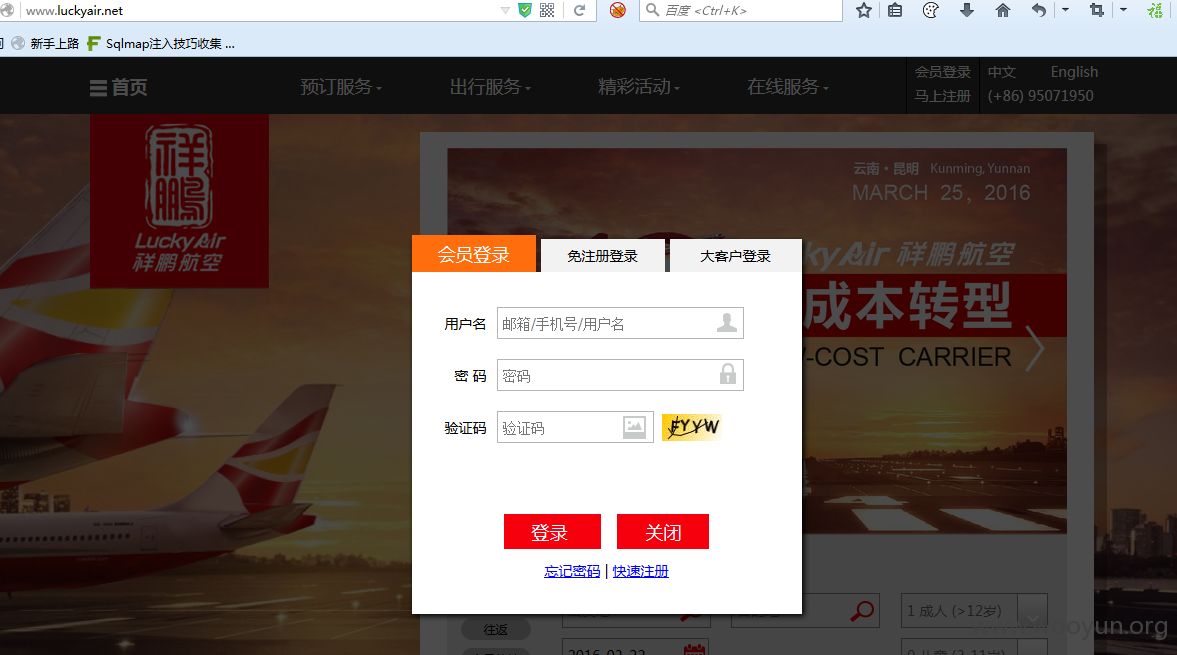Click the user silhouette icon in username field
The image size is (1177, 655).
(727, 323)
